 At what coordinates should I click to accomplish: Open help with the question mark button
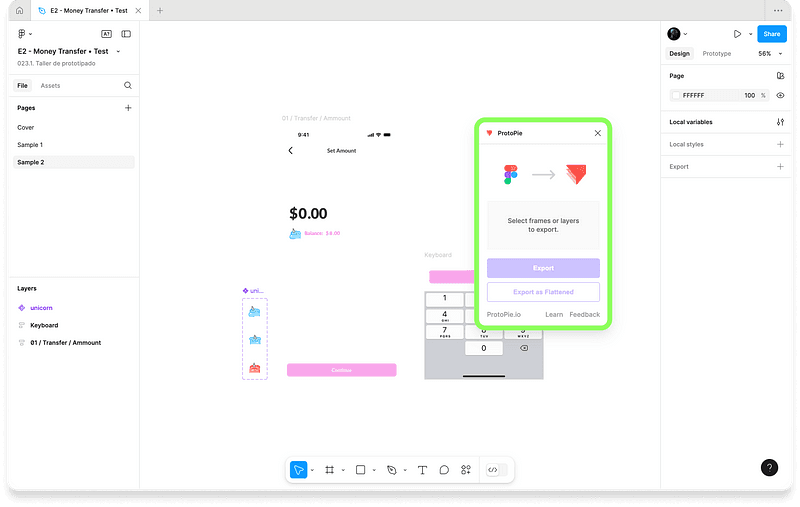(x=769, y=467)
